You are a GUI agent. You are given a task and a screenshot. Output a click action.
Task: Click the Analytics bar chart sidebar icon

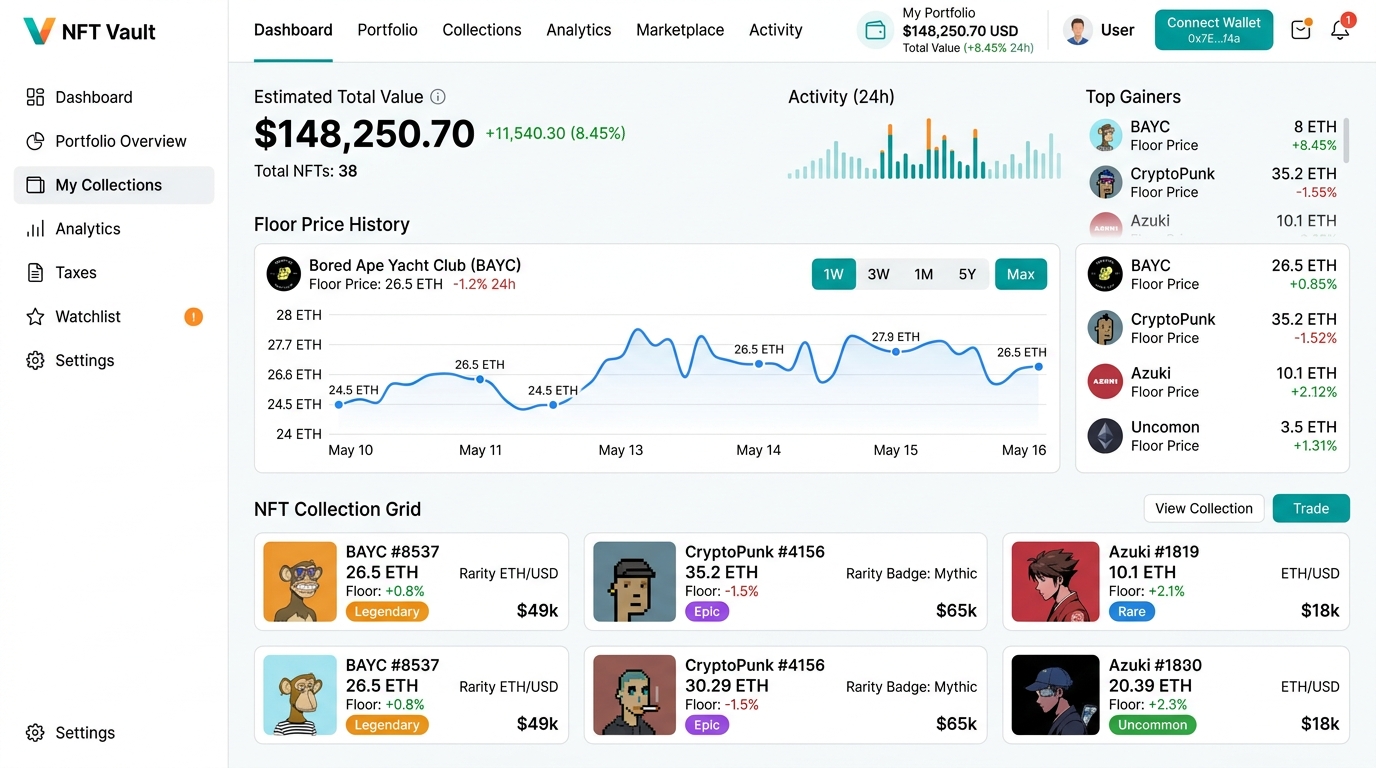35,229
